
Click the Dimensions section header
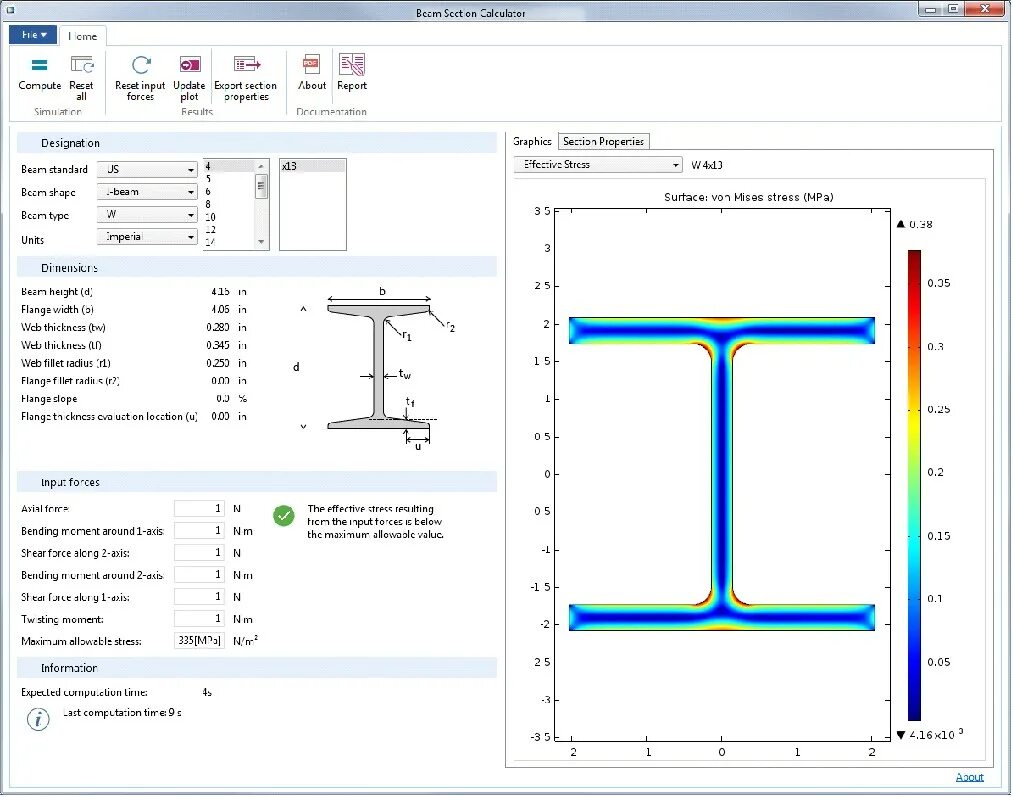256,267
